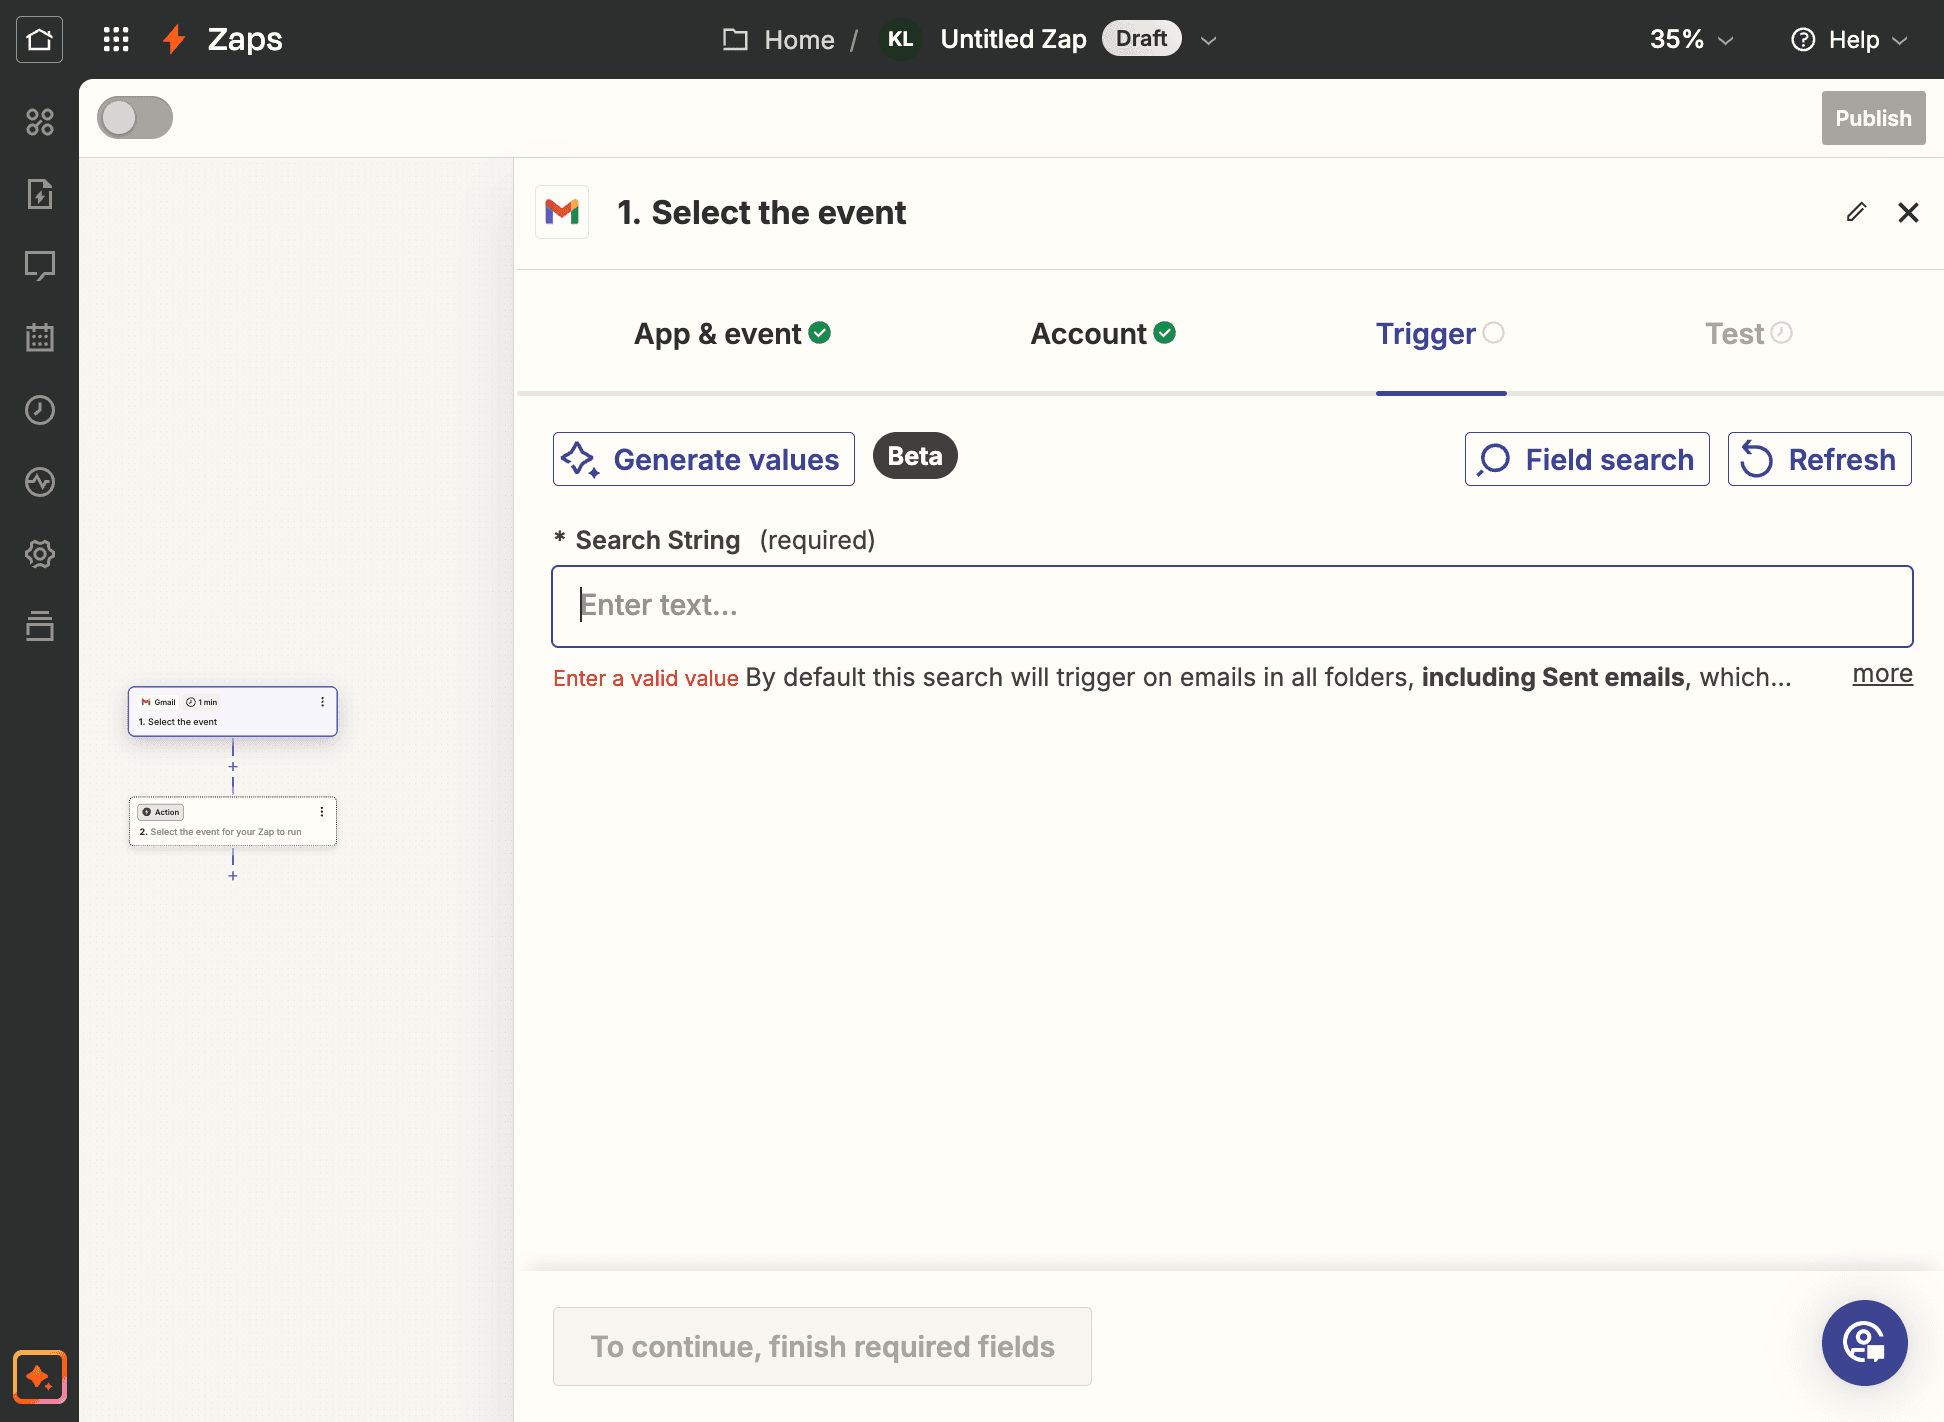Click the Gmail logo in the step header
Image resolution: width=1944 pixels, height=1422 pixels.
click(562, 212)
